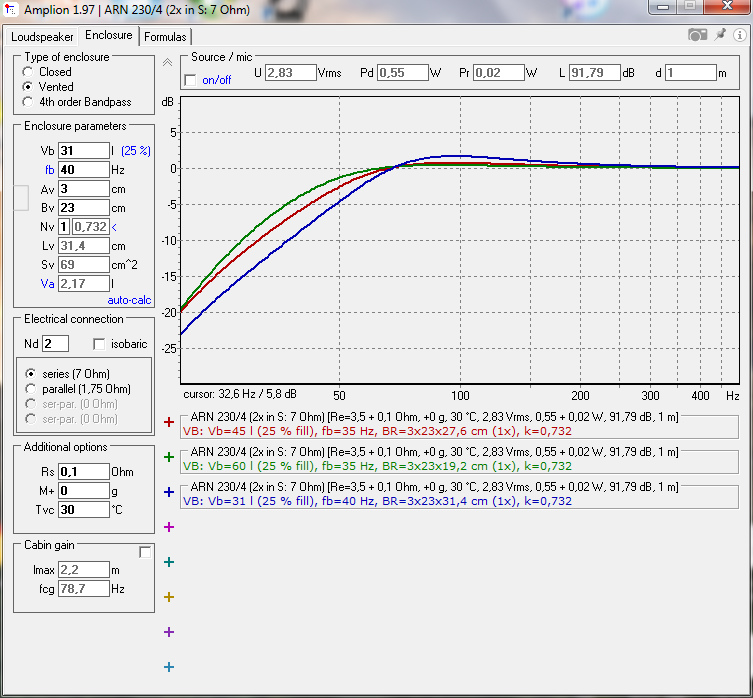
Task: Toggle the Source / mic on/off checkbox
Action: coord(190,80)
